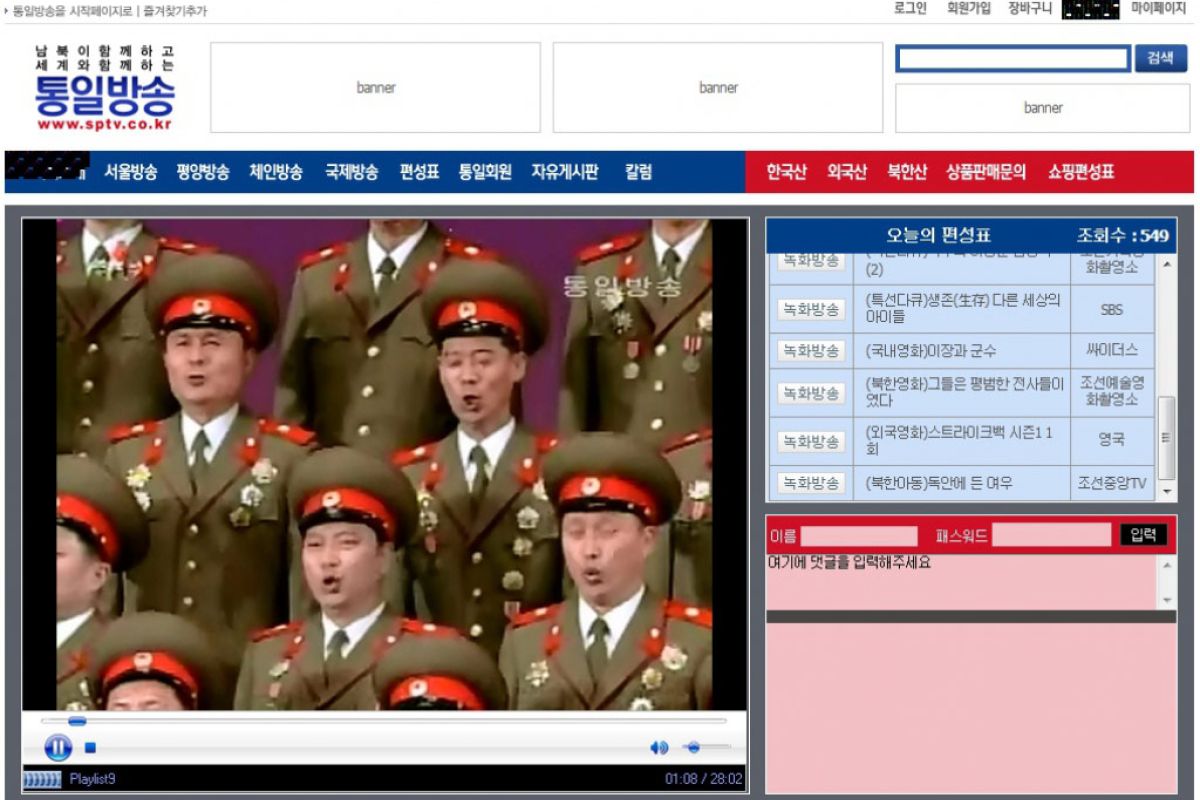This screenshot has width=1200, height=800.
Task: Click the video seek bar handle
Action: pos(77,721)
